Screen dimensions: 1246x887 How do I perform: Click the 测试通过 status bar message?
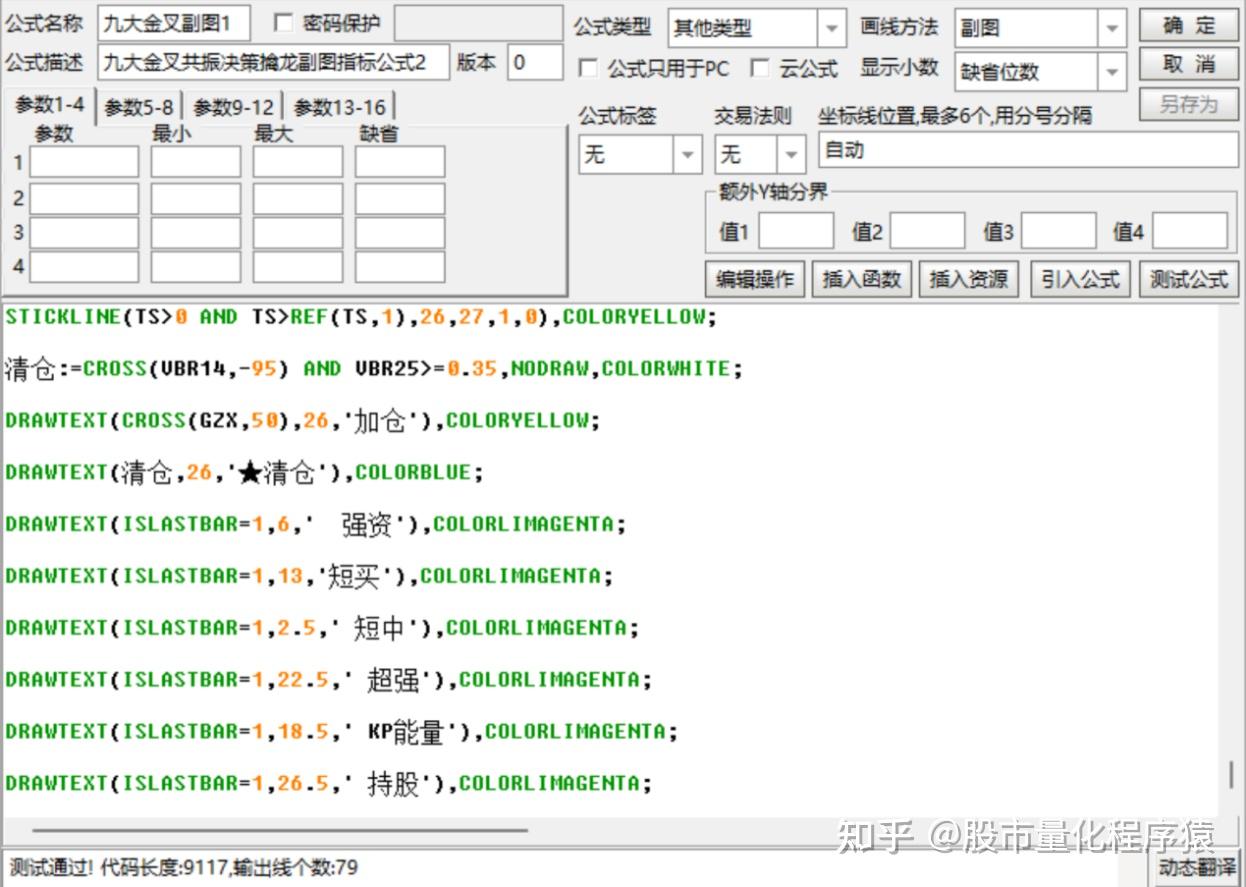[x=184, y=868]
